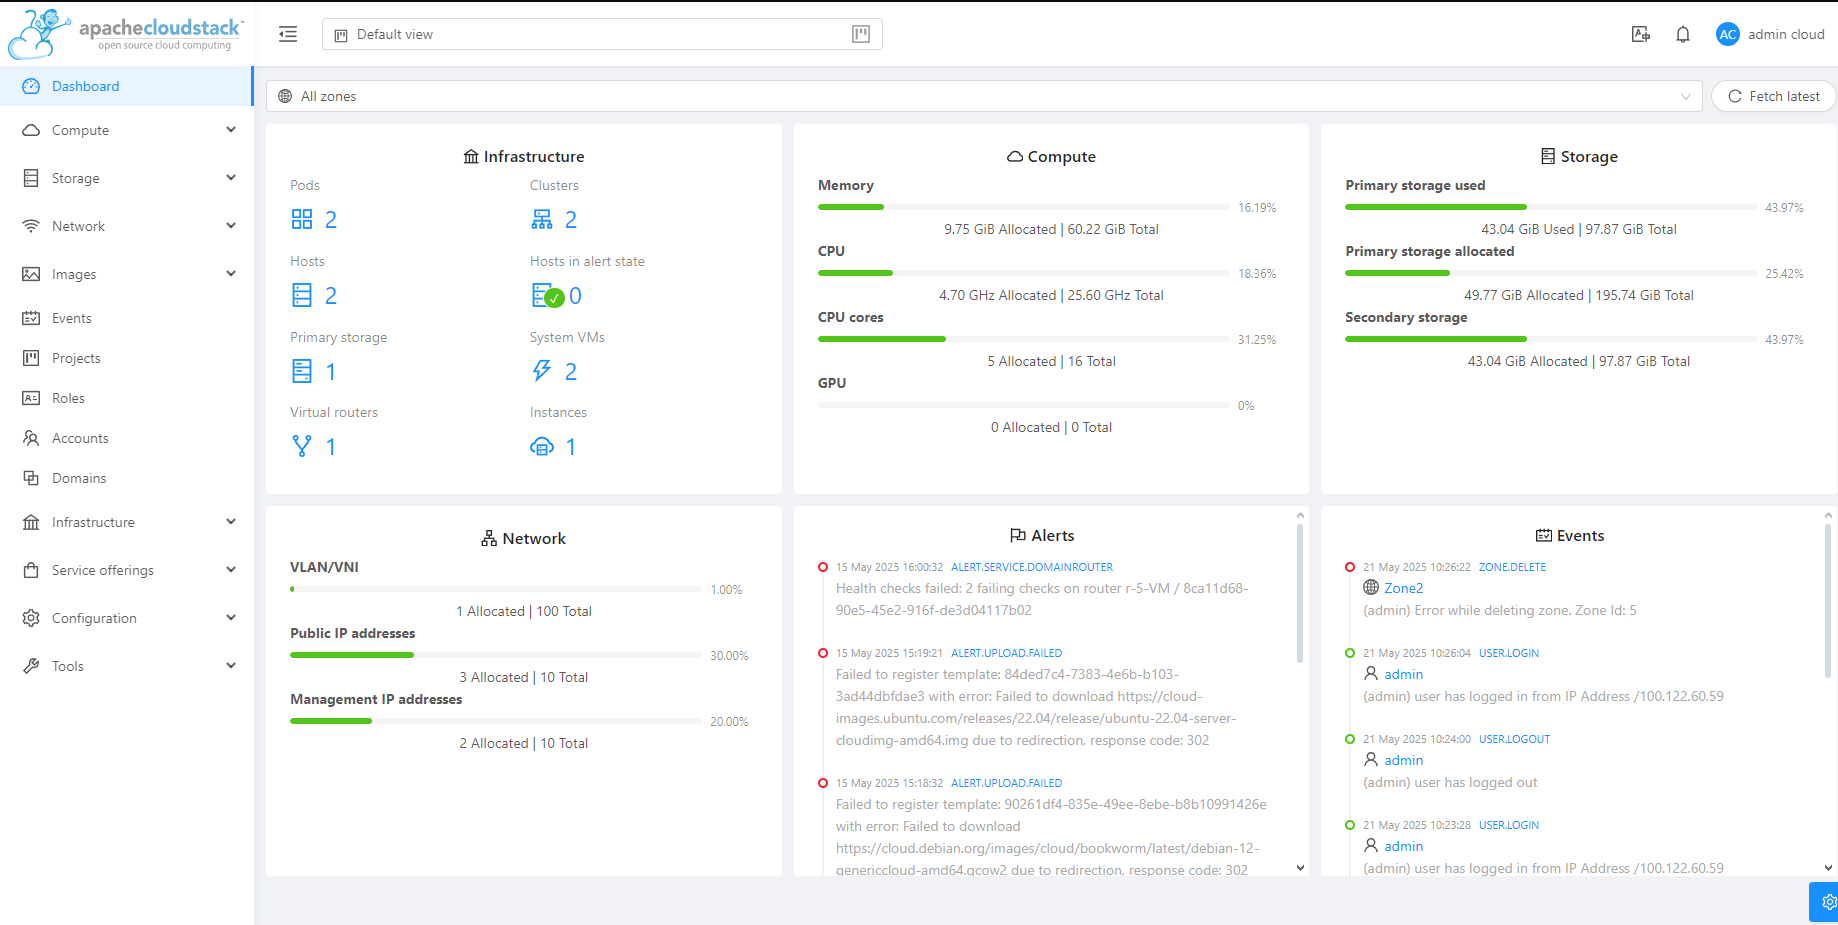Expand the Infrastructure menu in the sidebar
This screenshot has height=925, width=1838.
[126, 522]
